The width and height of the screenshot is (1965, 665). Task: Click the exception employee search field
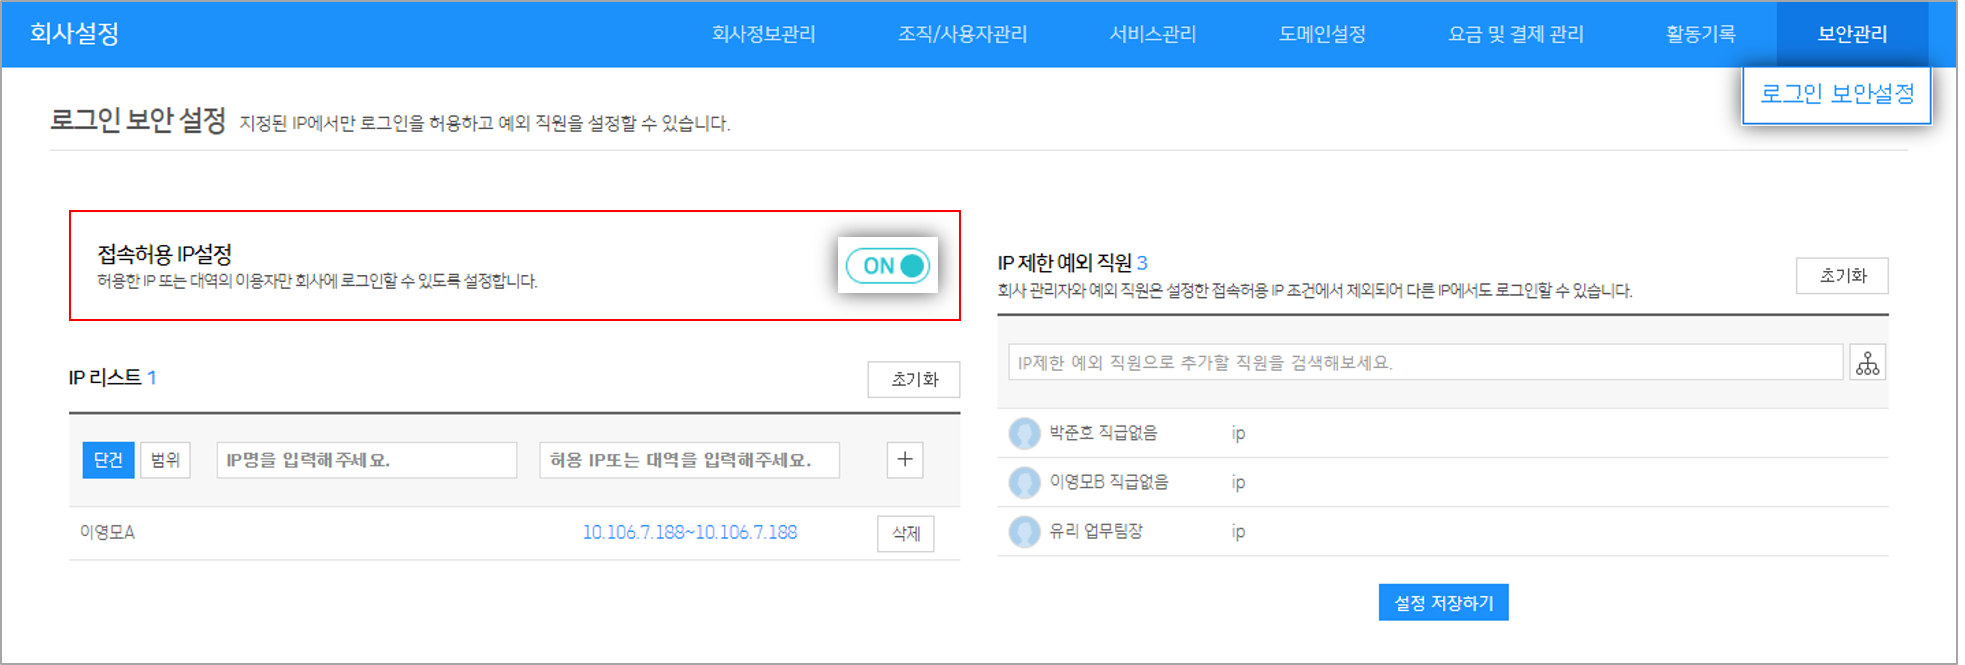[1424, 363]
